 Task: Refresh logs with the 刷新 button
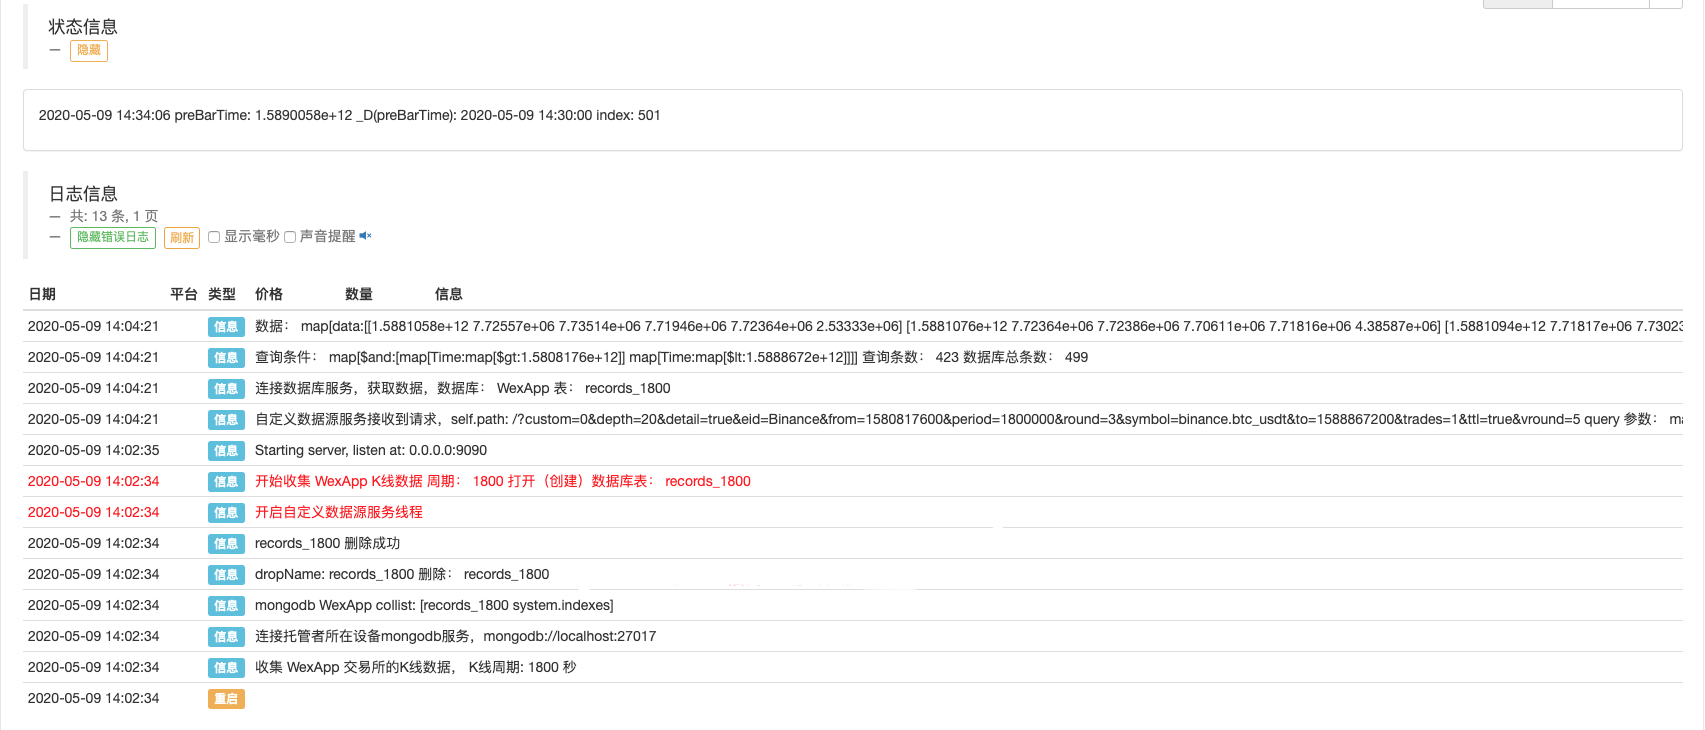point(182,237)
